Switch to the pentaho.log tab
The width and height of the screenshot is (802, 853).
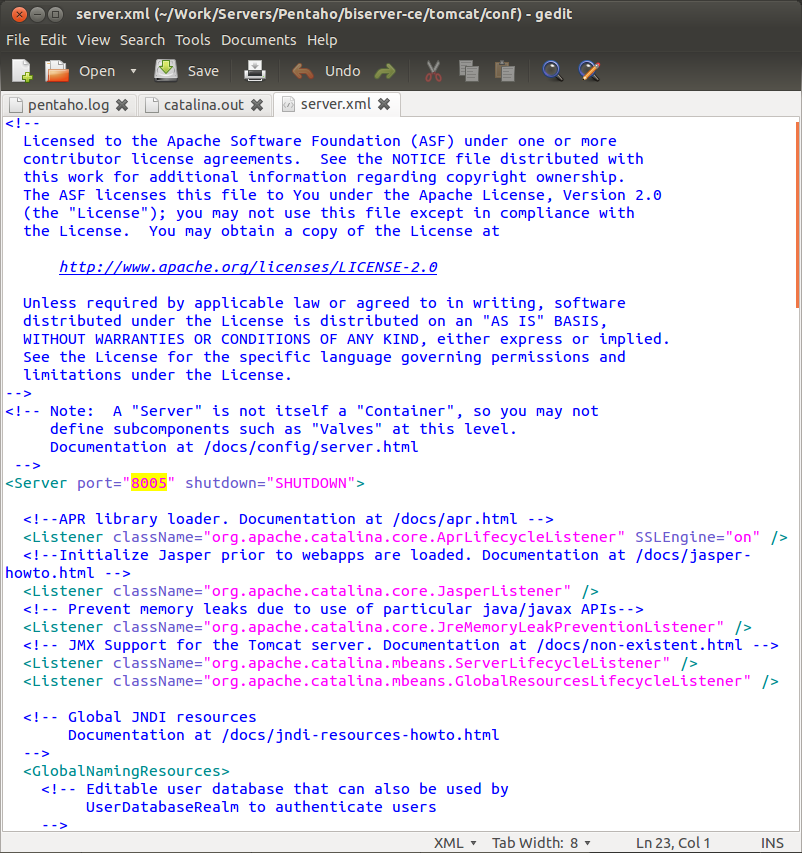tap(68, 105)
